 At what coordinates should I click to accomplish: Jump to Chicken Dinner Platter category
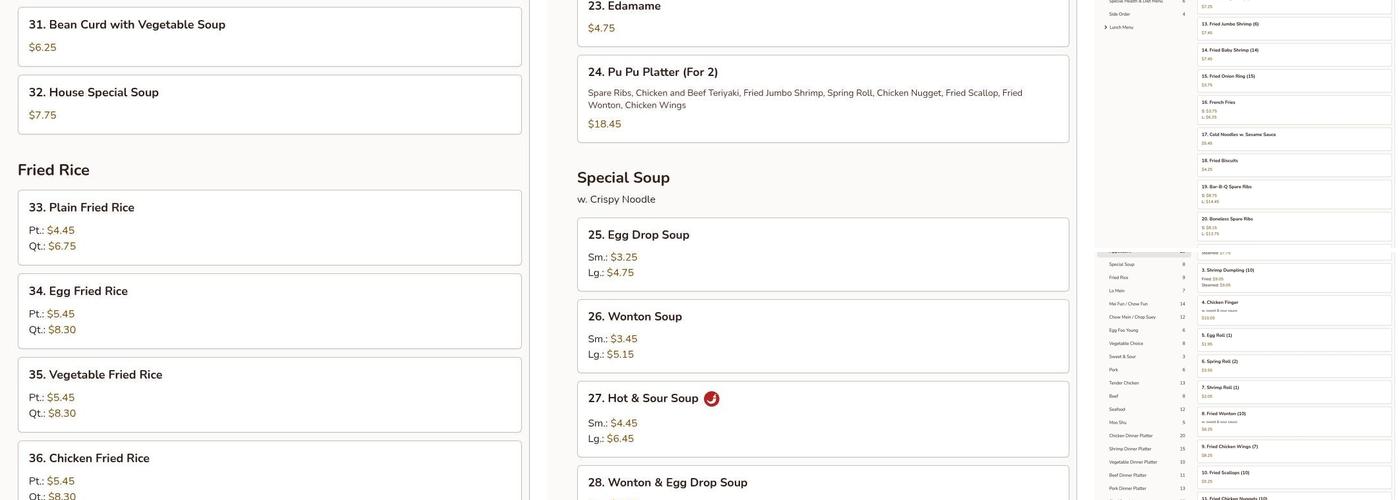[1130, 435]
